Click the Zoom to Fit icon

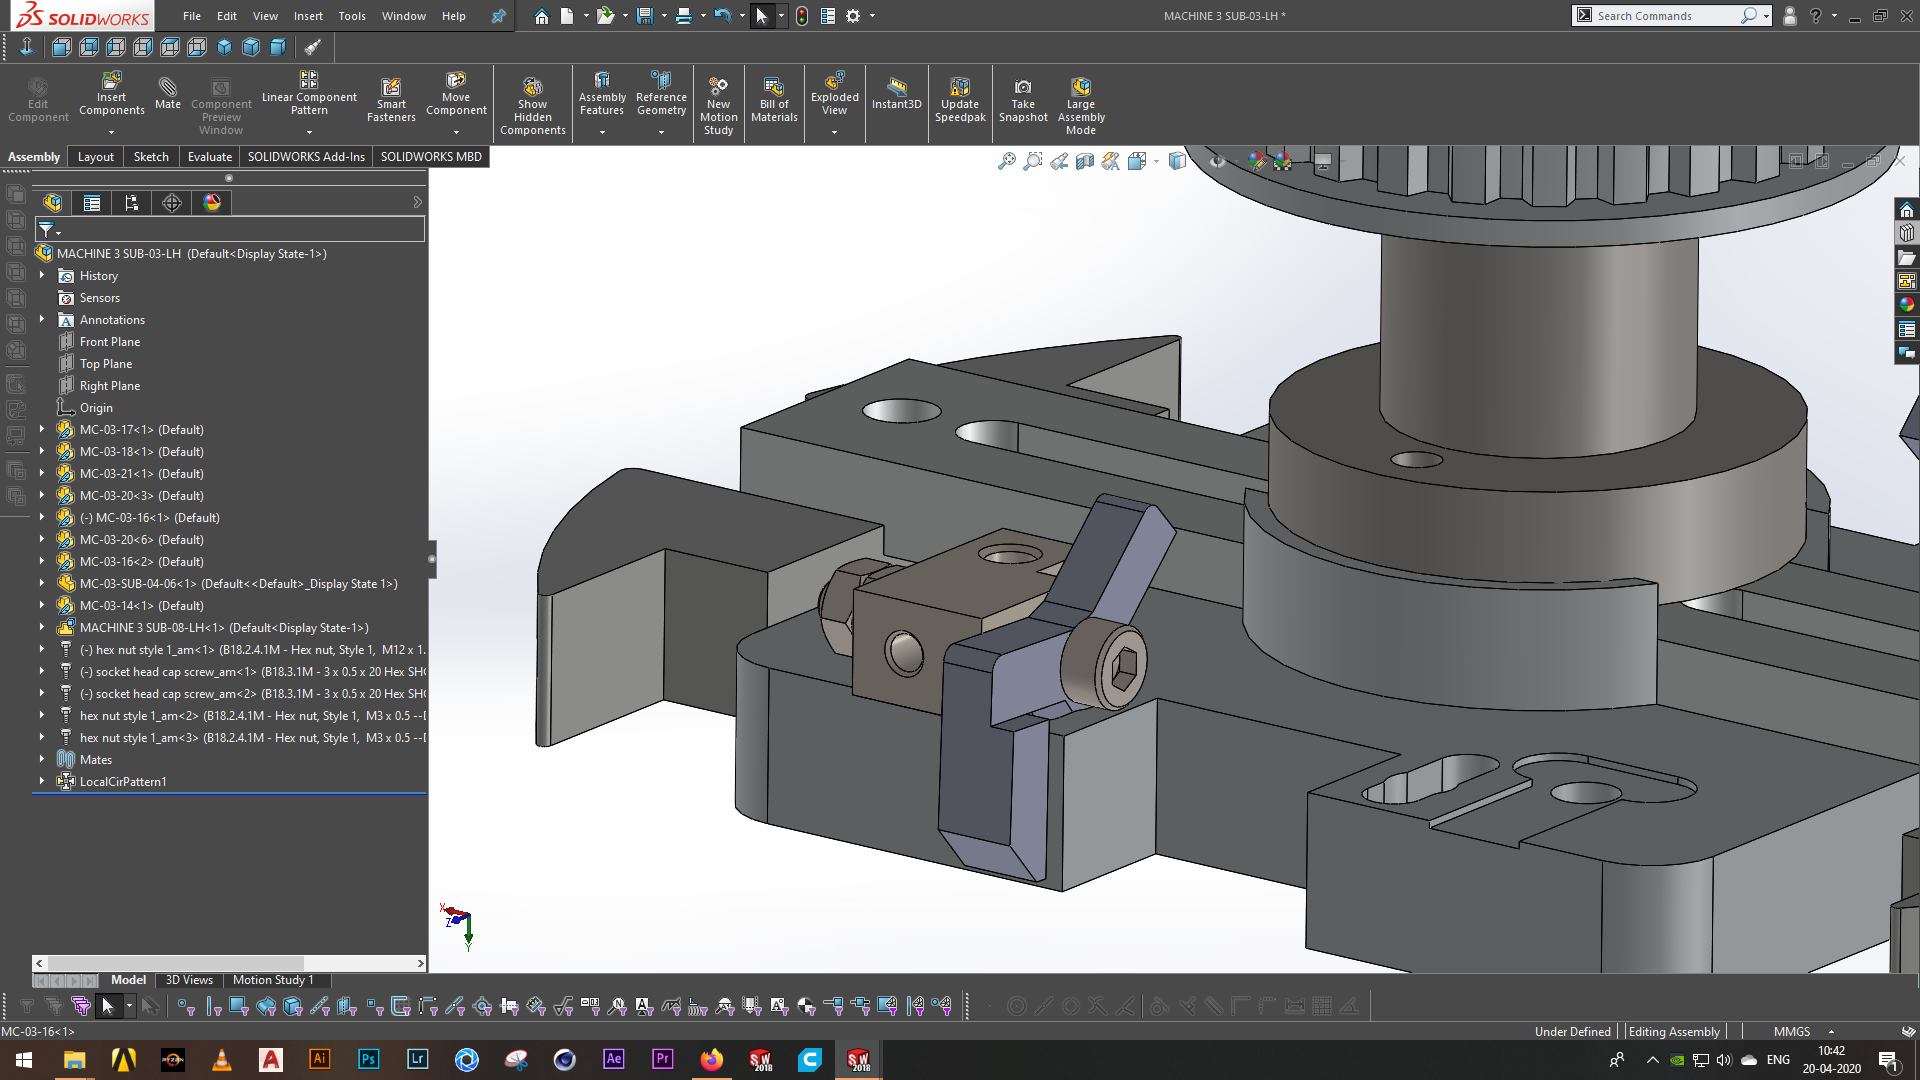coord(1007,161)
